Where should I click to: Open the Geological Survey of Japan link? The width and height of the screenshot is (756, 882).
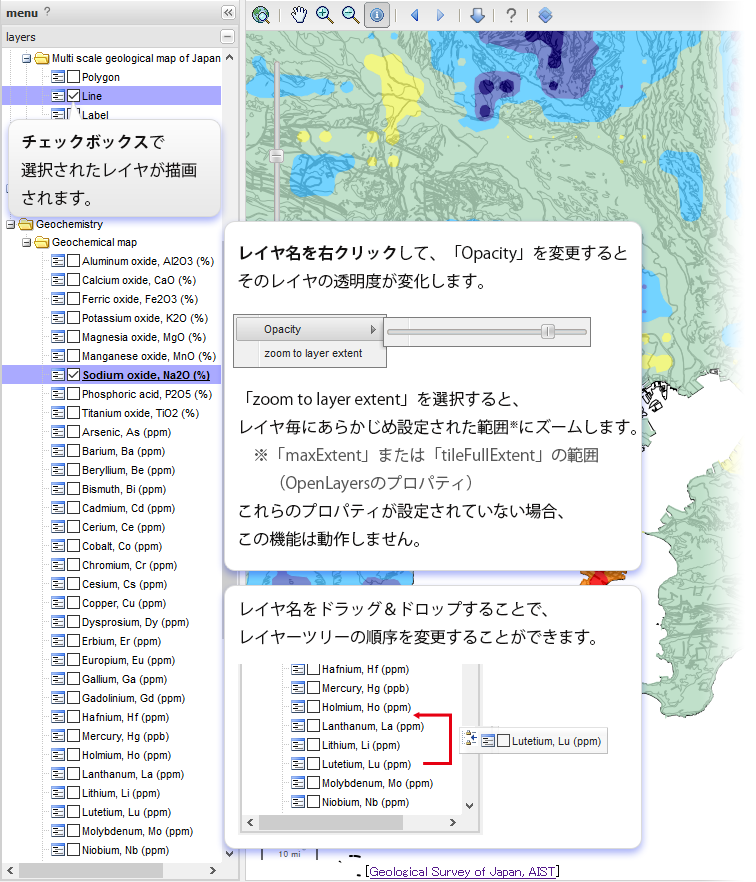click(x=461, y=871)
